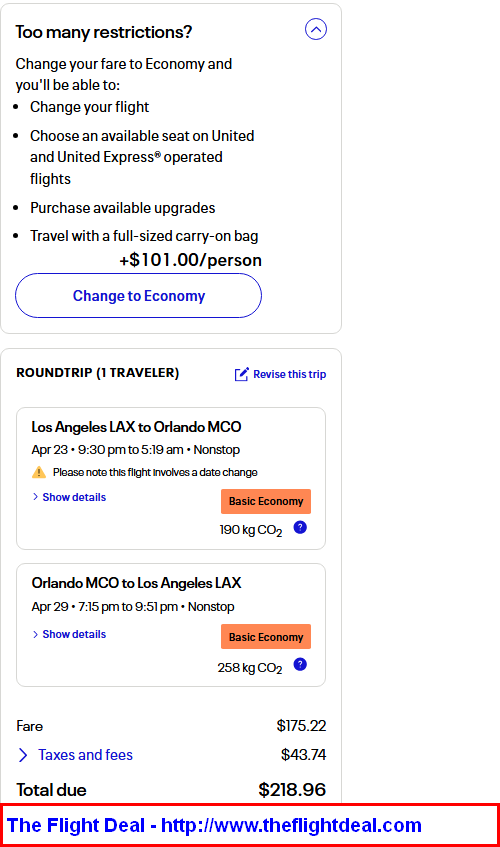
Task: Open the 190 kg CO2 help icon
Action: (x=300, y=527)
